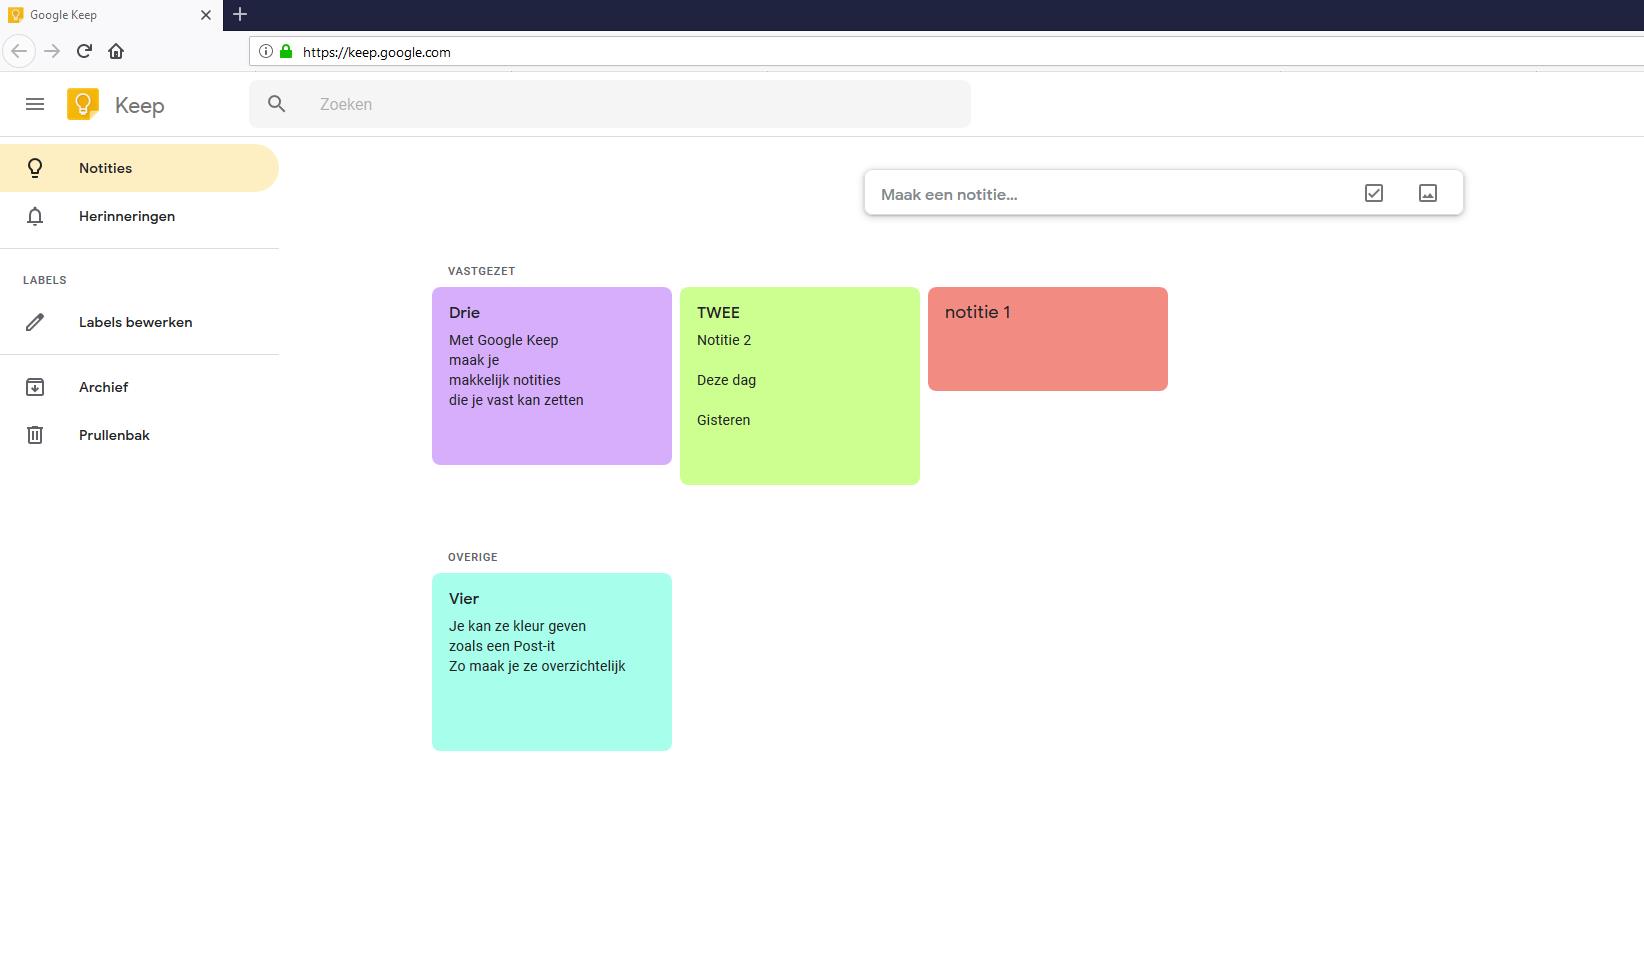Reload the page with the refresh icon
The image size is (1644, 954).
[84, 51]
